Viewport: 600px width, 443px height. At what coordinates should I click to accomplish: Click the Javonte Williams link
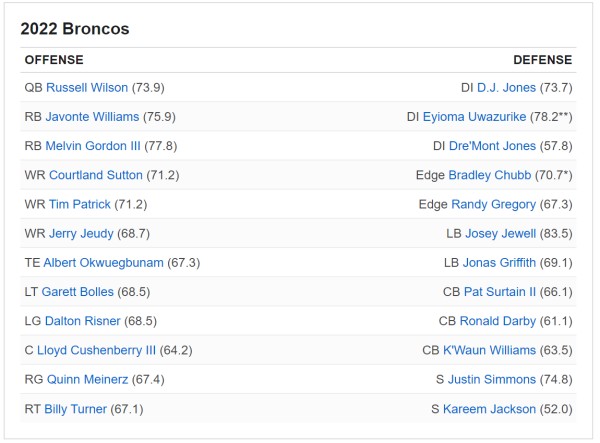tap(92, 116)
